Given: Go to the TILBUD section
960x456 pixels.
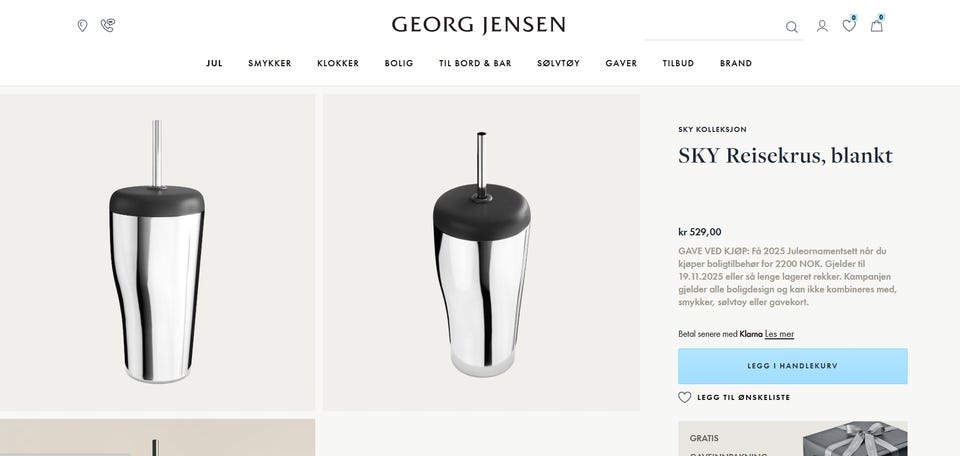Looking at the screenshot, I should pyautogui.click(x=678, y=63).
